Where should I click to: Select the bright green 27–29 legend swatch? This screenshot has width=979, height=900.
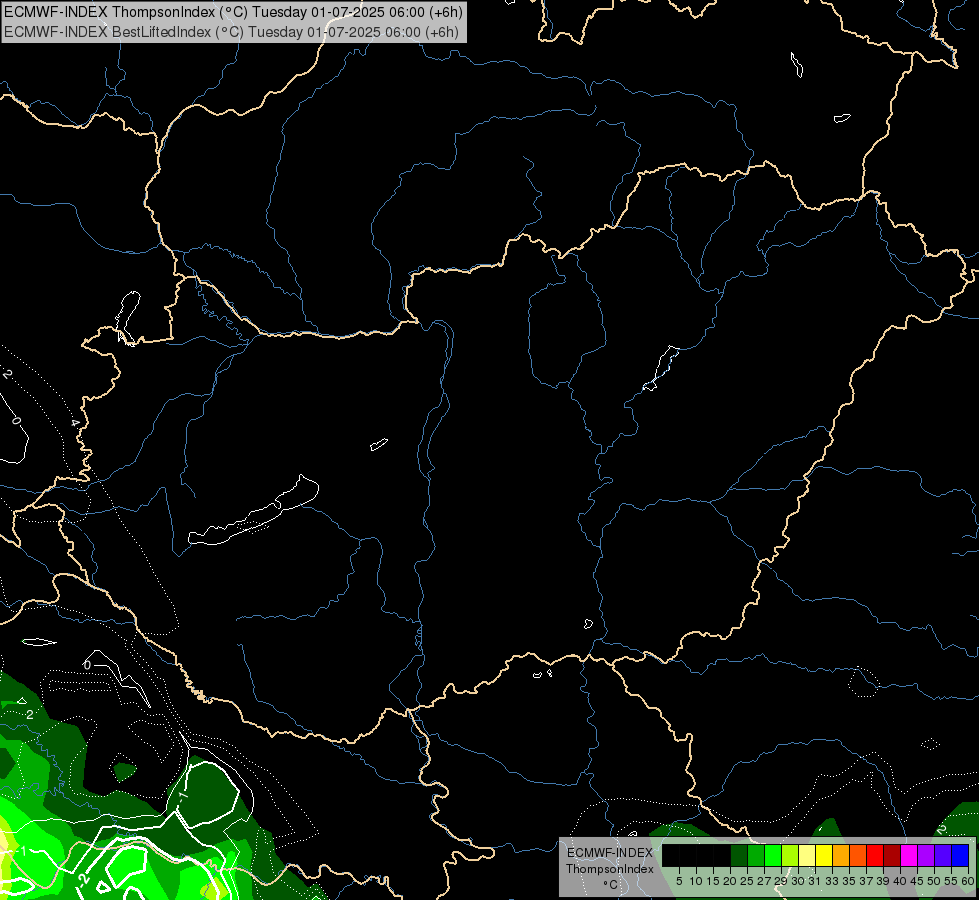tap(773, 855)
